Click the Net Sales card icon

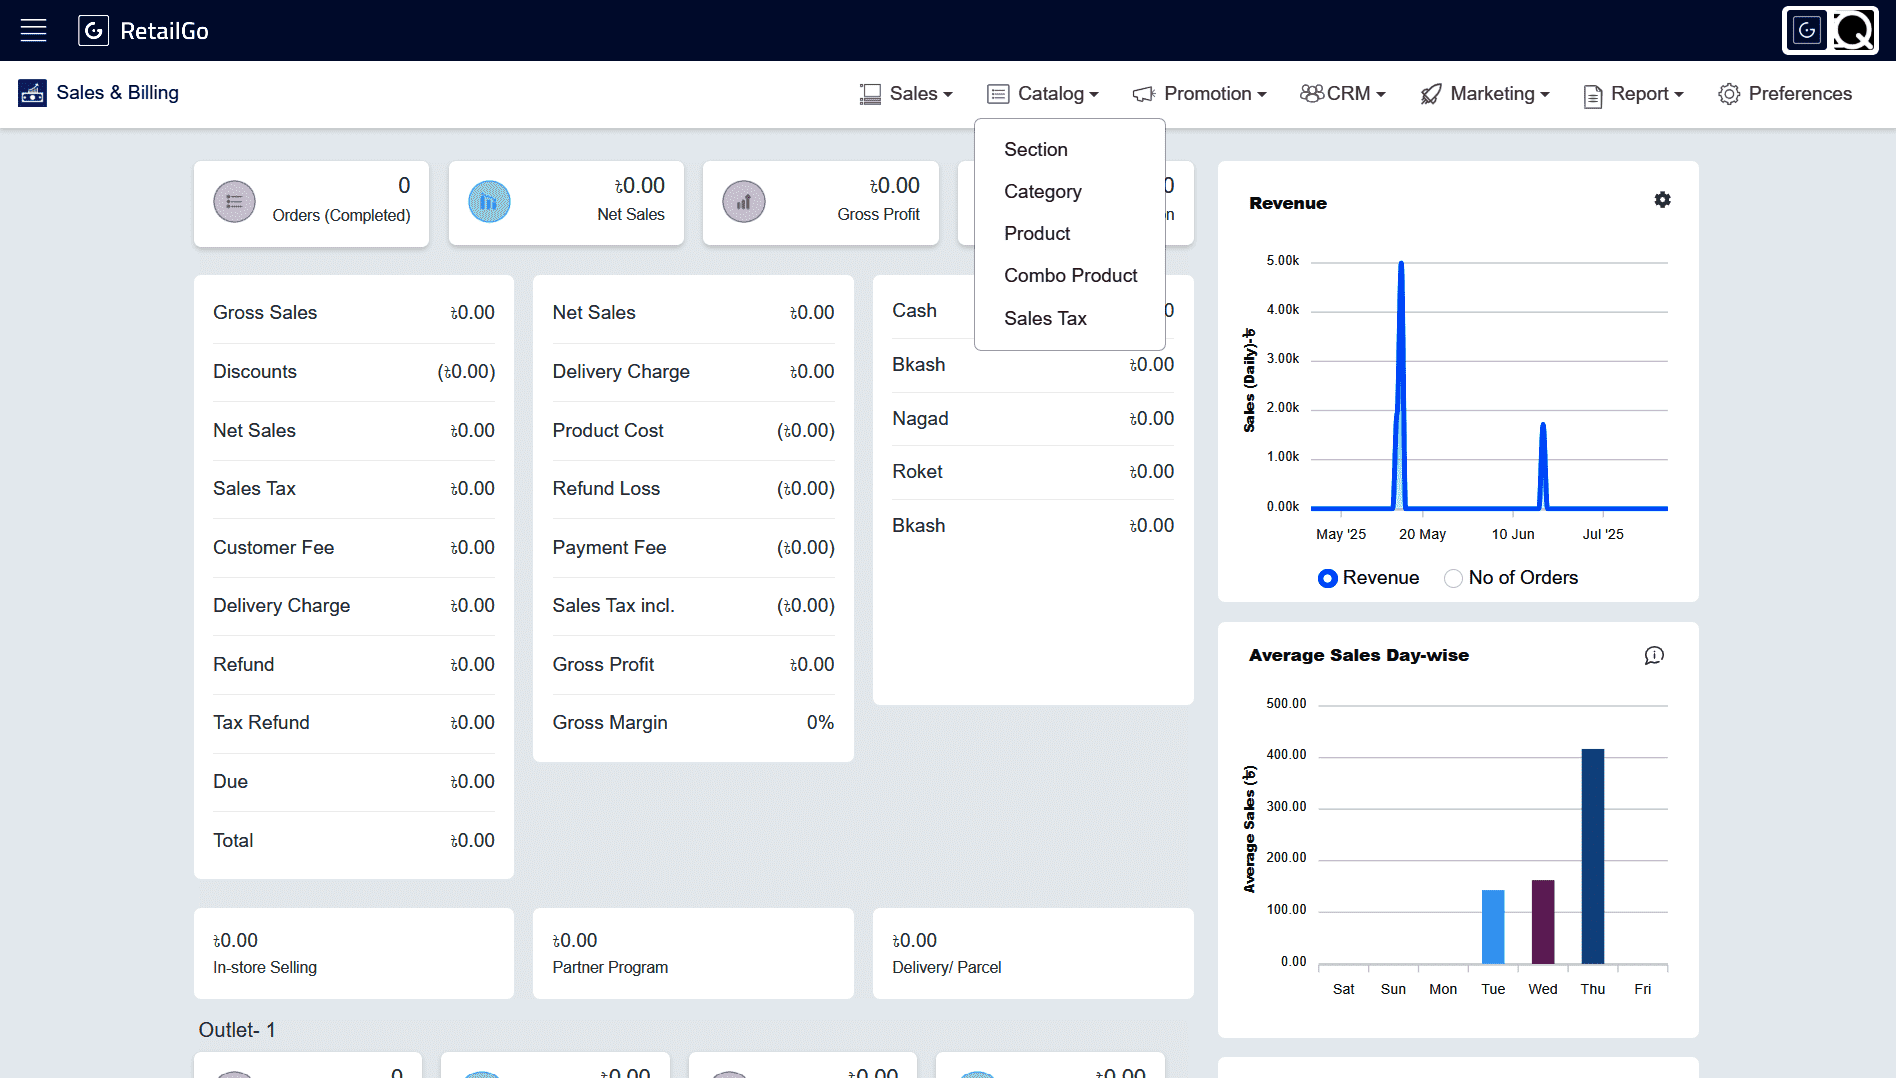489,202
